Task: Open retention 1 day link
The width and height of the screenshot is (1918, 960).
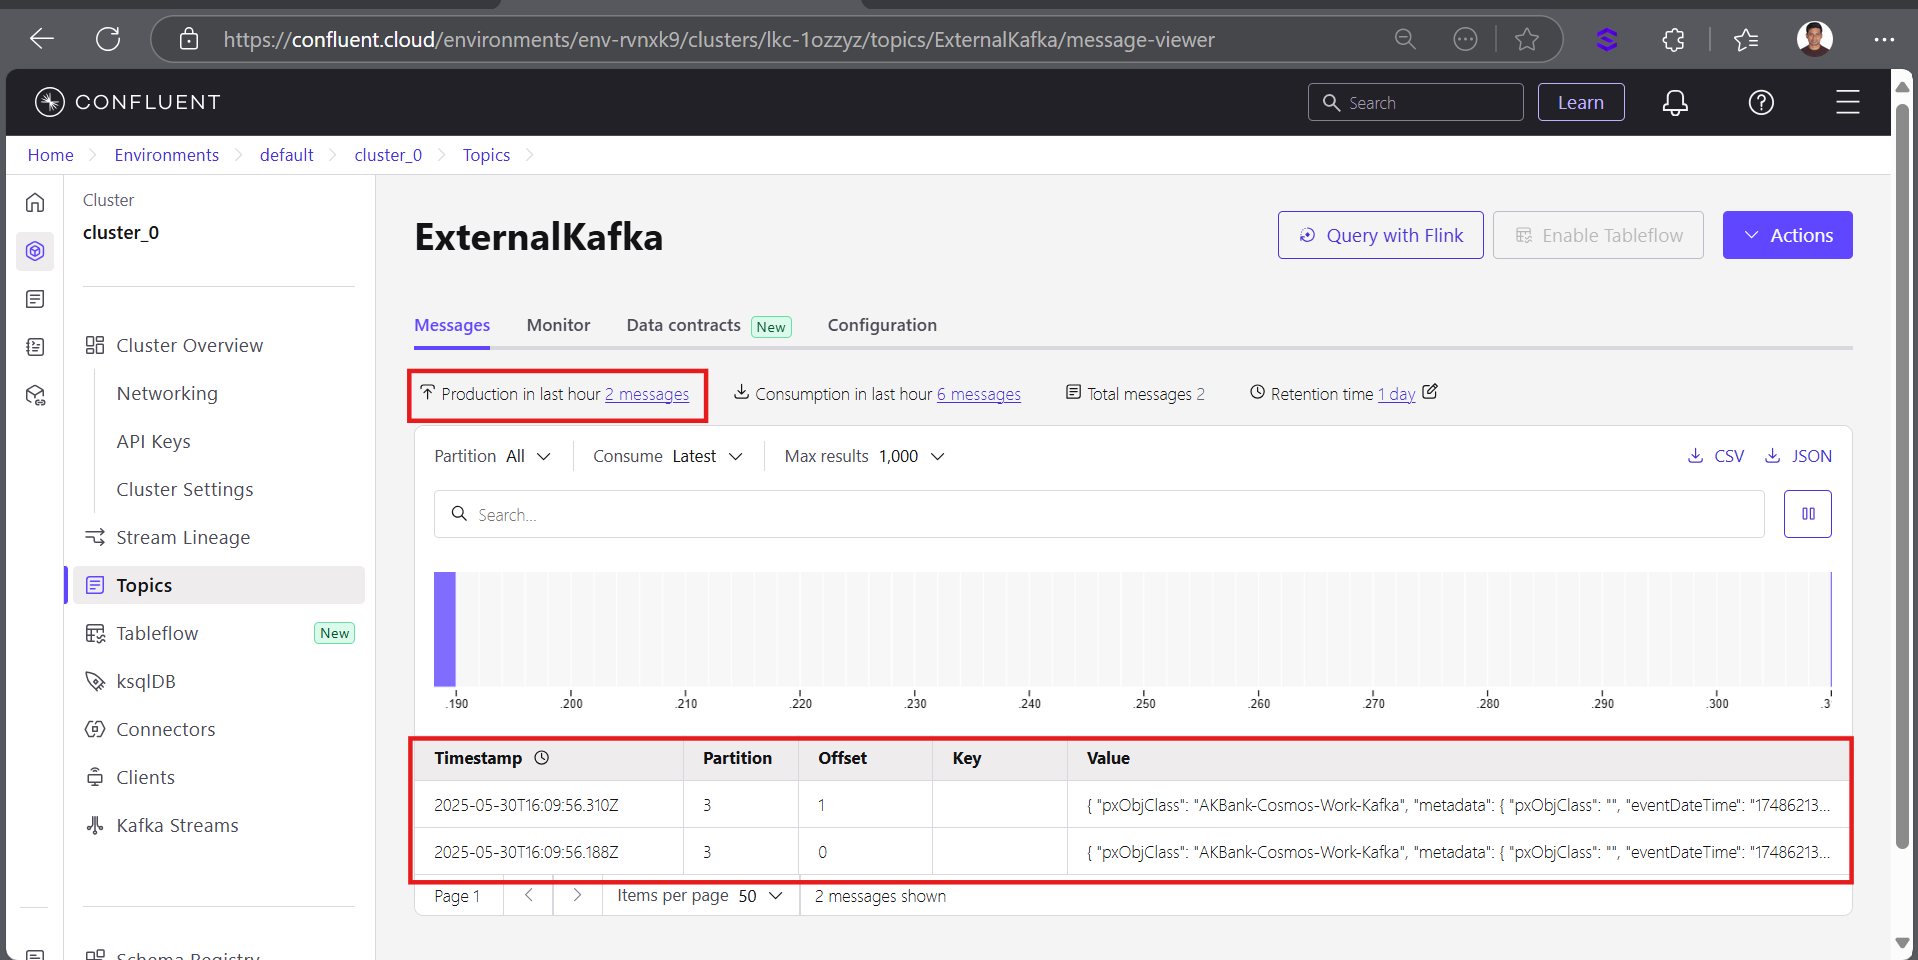Action: pos(1396,394)
